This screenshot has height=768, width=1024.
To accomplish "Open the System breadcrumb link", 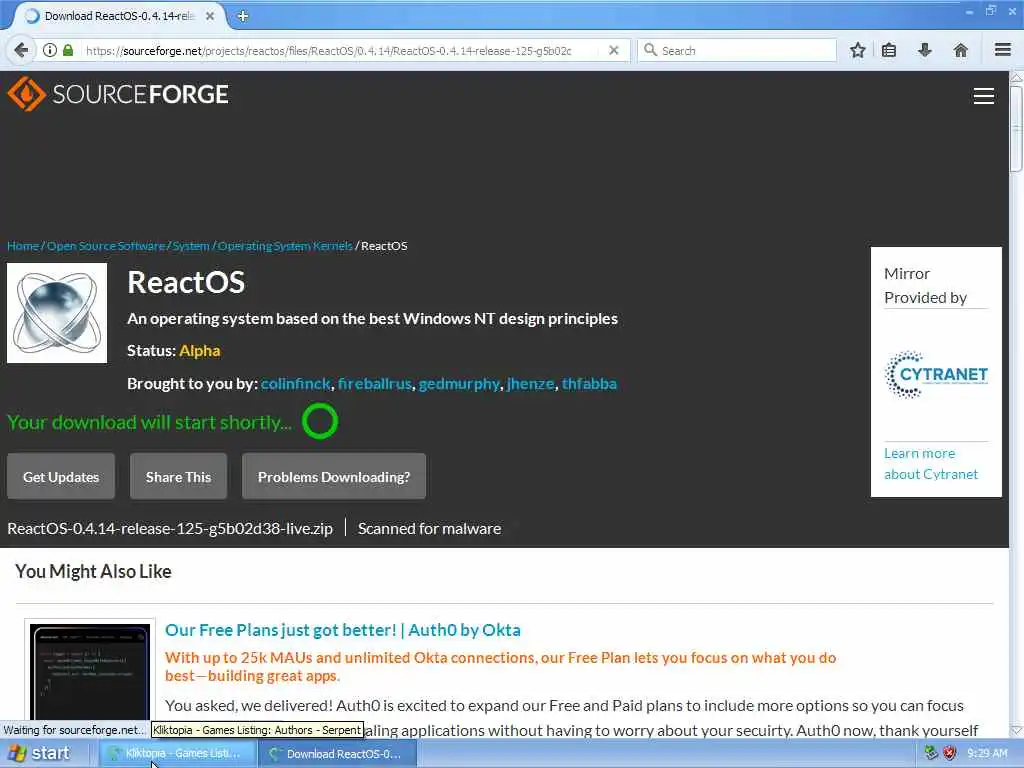I will [x=191, y=246].
